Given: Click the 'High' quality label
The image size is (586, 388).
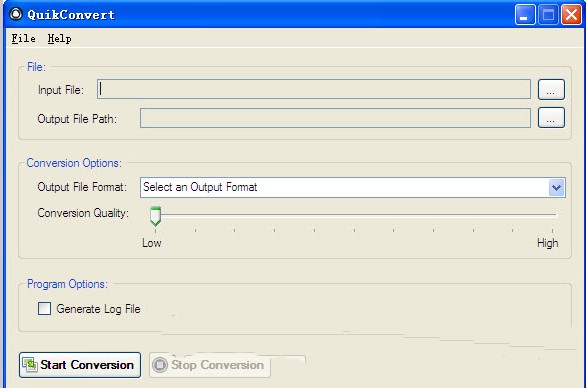Looking at the screenshot, I should tap(548, 243).
